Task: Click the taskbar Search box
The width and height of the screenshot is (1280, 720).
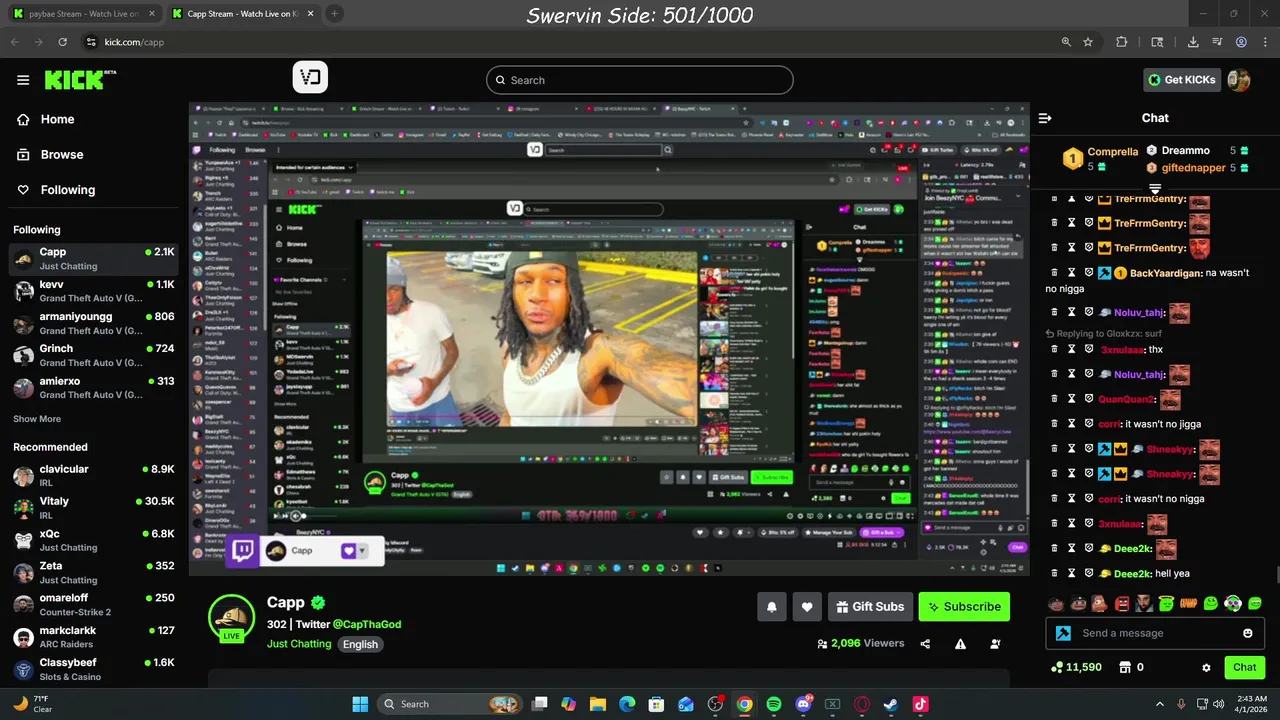Action: (450, 704)
